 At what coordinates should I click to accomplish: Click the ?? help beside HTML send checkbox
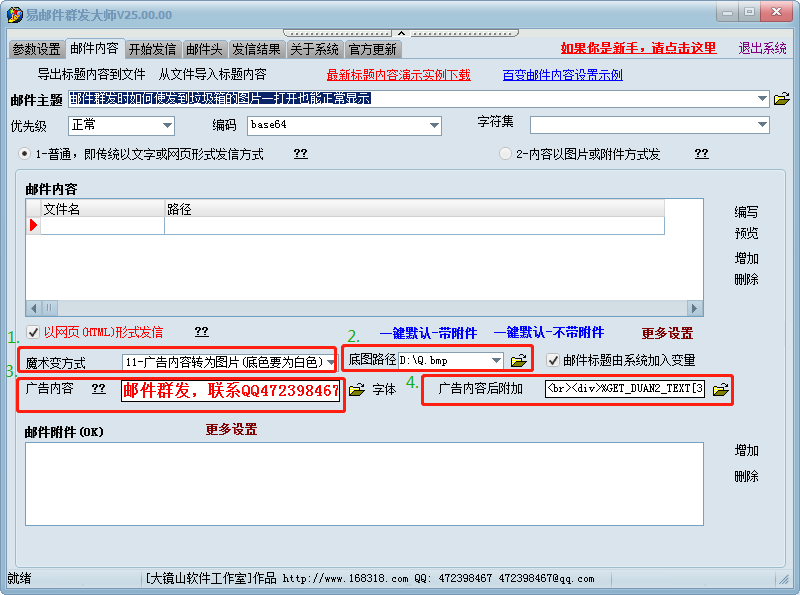(x=201, y=331)
